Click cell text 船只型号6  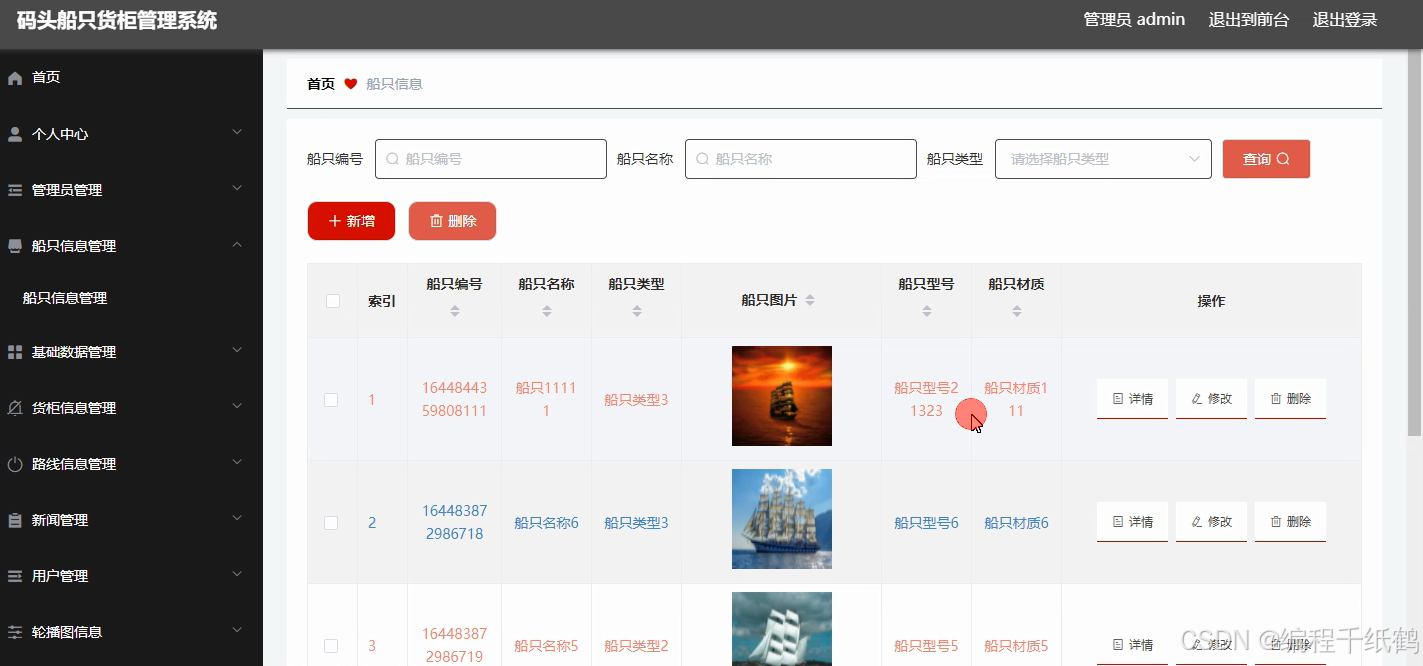click(x=927, y=523)
